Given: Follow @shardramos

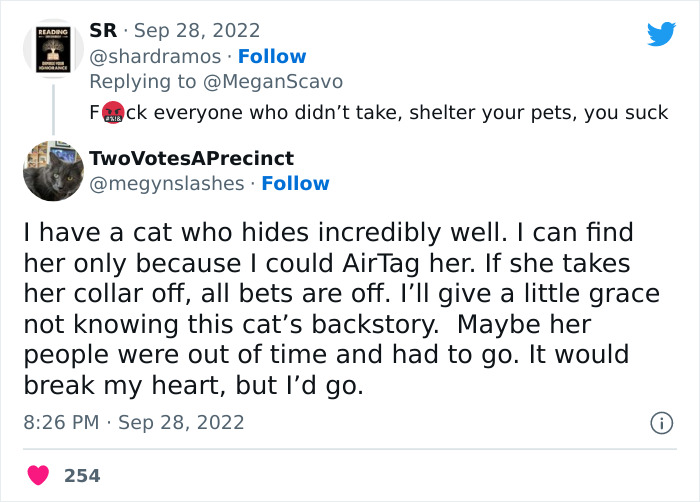Looking at the screenshot, I should 272,57.
